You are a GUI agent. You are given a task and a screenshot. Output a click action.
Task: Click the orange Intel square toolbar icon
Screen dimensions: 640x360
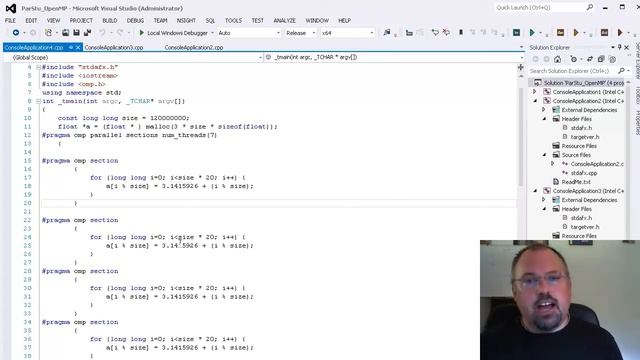[x=560, y=33]
